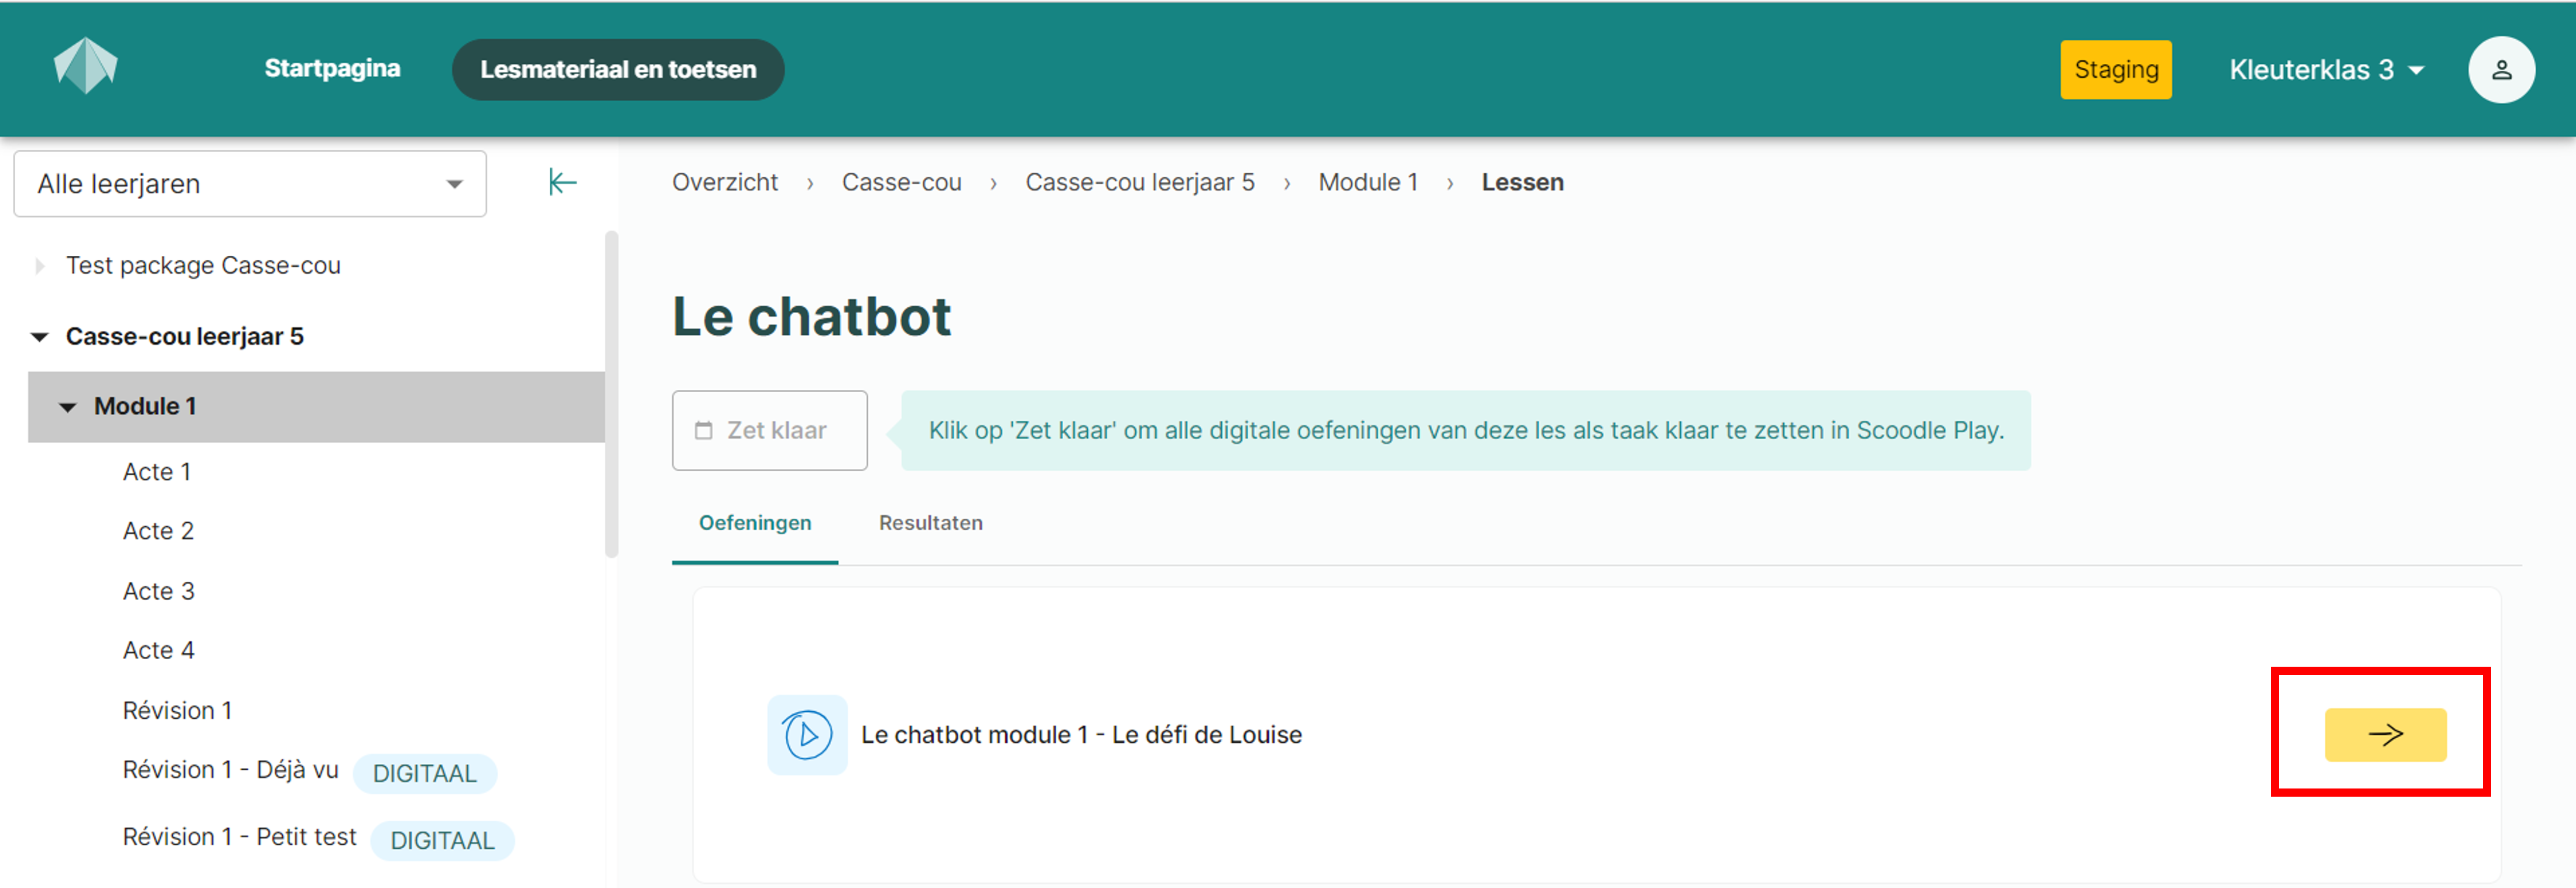The width and height of the screenshot is (2576, 888).
Task: Navigate to Overzicht via breadcrumb
Action: [725, 182]
